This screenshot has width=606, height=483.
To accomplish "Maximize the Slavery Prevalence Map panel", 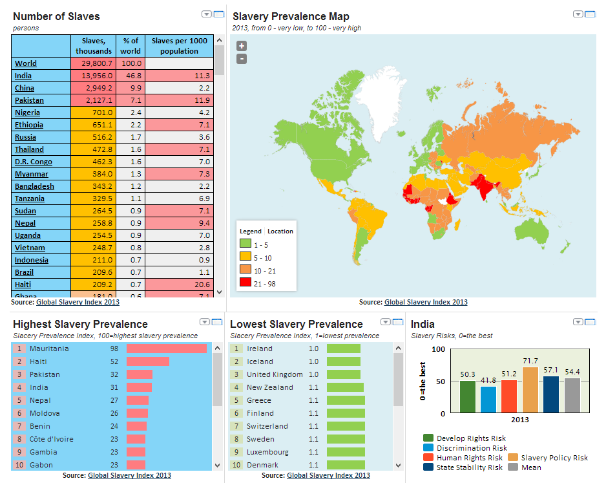I will [x=590, y=15].
